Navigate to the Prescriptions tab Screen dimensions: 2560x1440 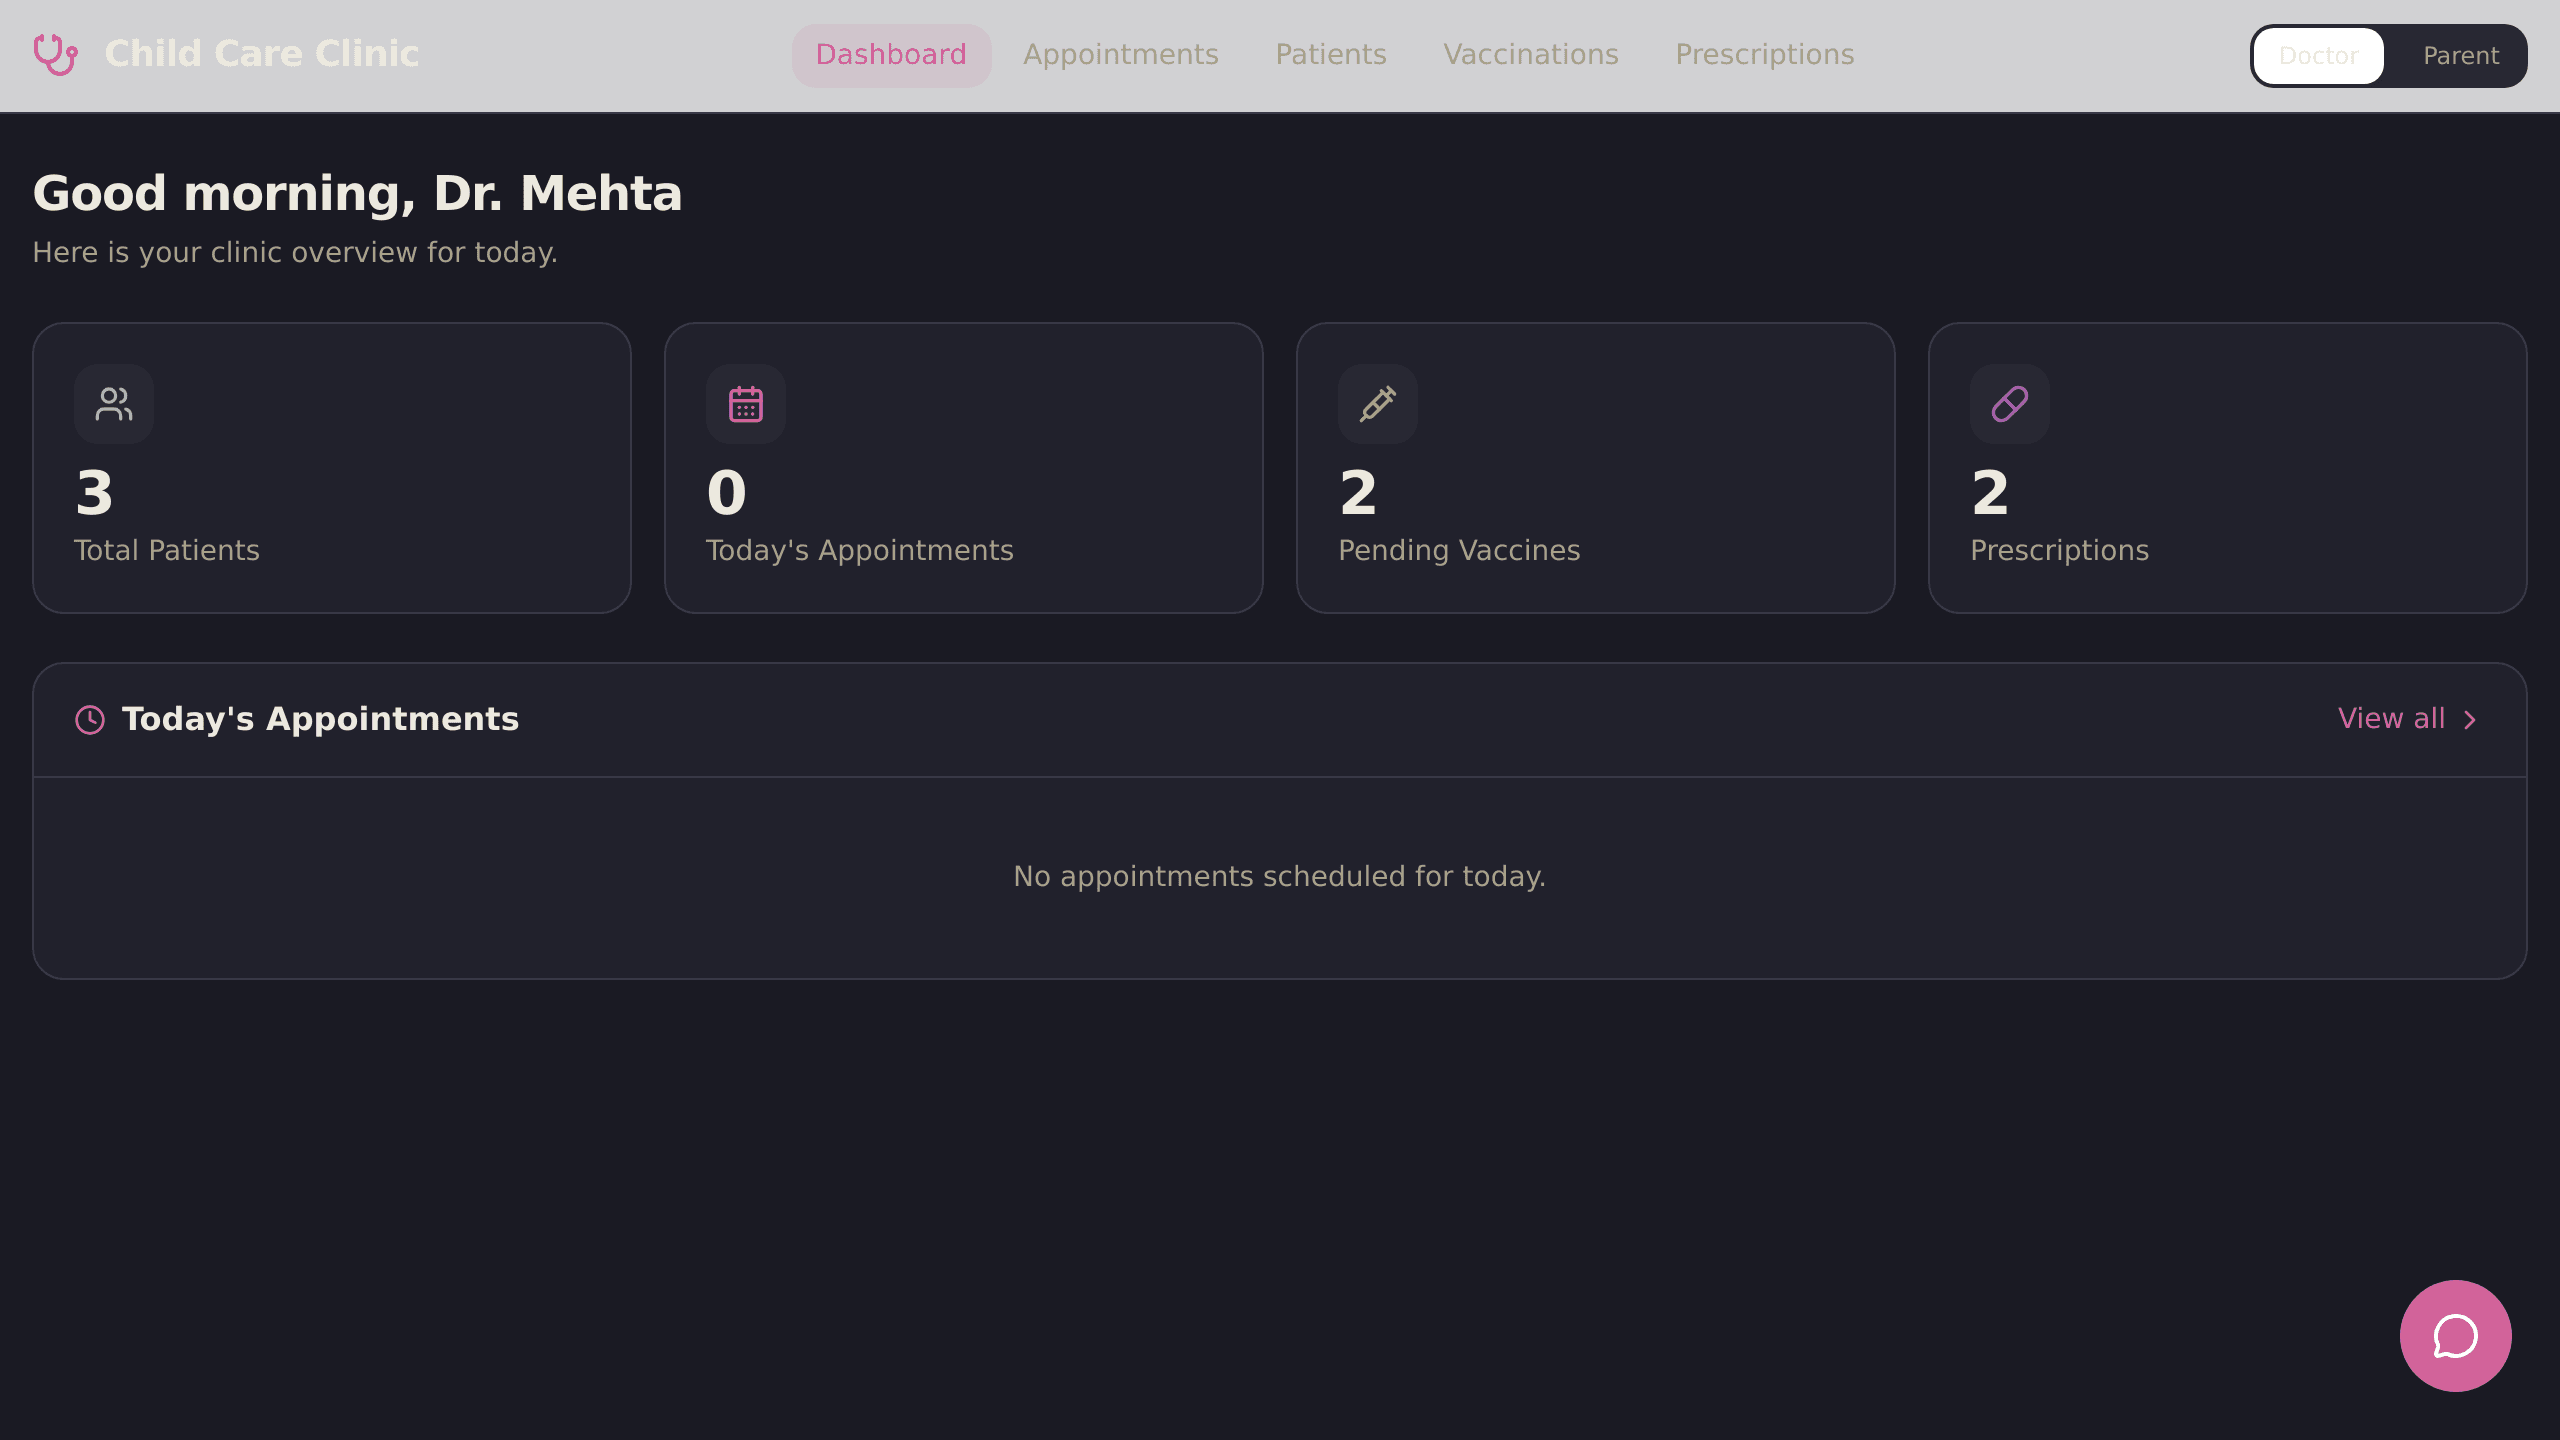[1764, 55]
